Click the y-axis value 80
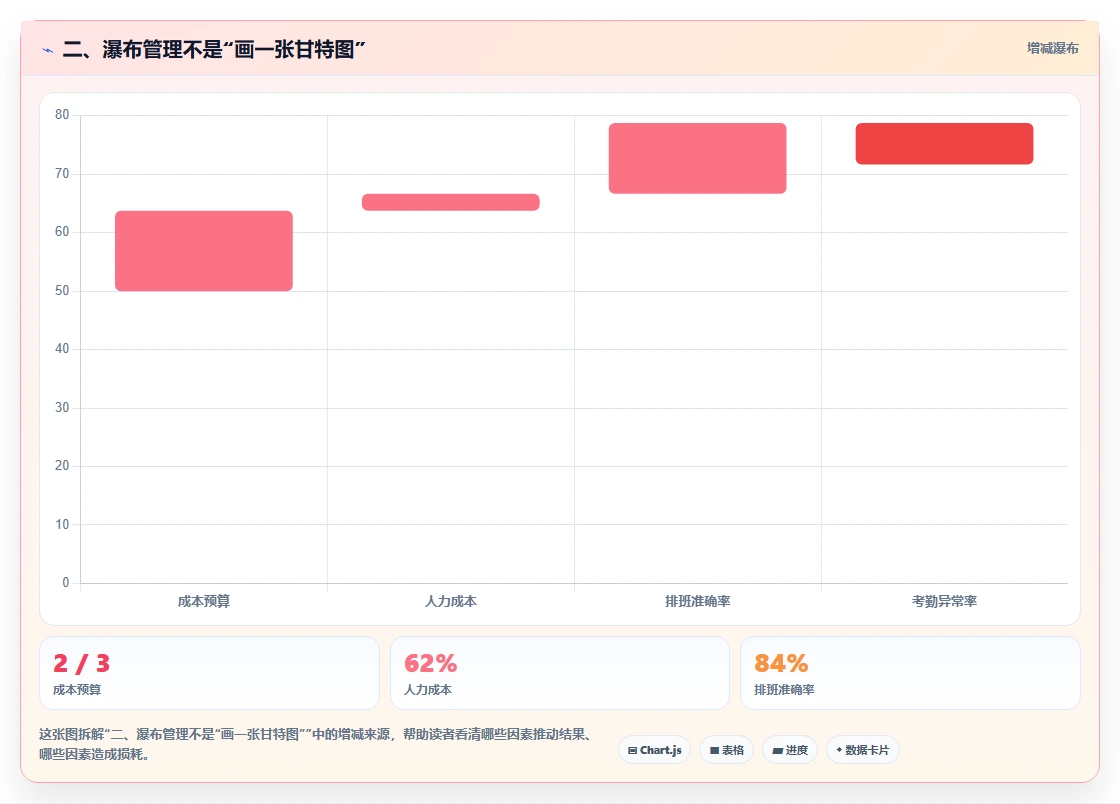Image resolution: width=1120 pixels, height=804 pixels. (62, 114)
